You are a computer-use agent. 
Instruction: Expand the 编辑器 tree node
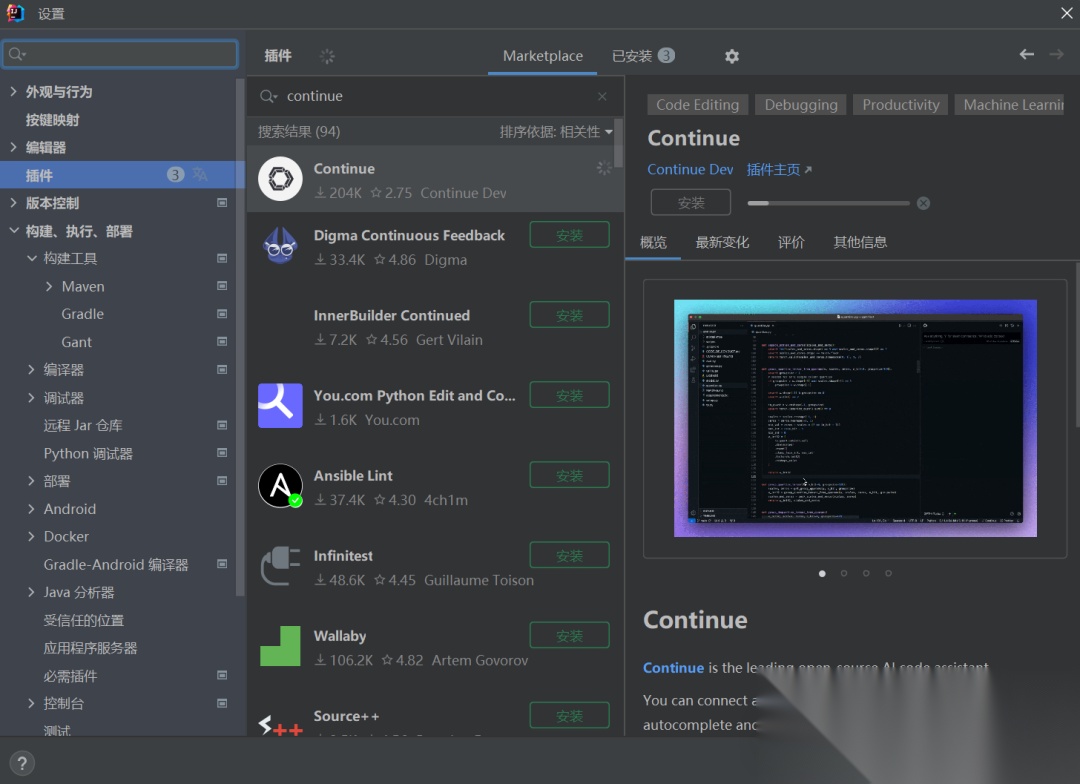click(13, 146)
